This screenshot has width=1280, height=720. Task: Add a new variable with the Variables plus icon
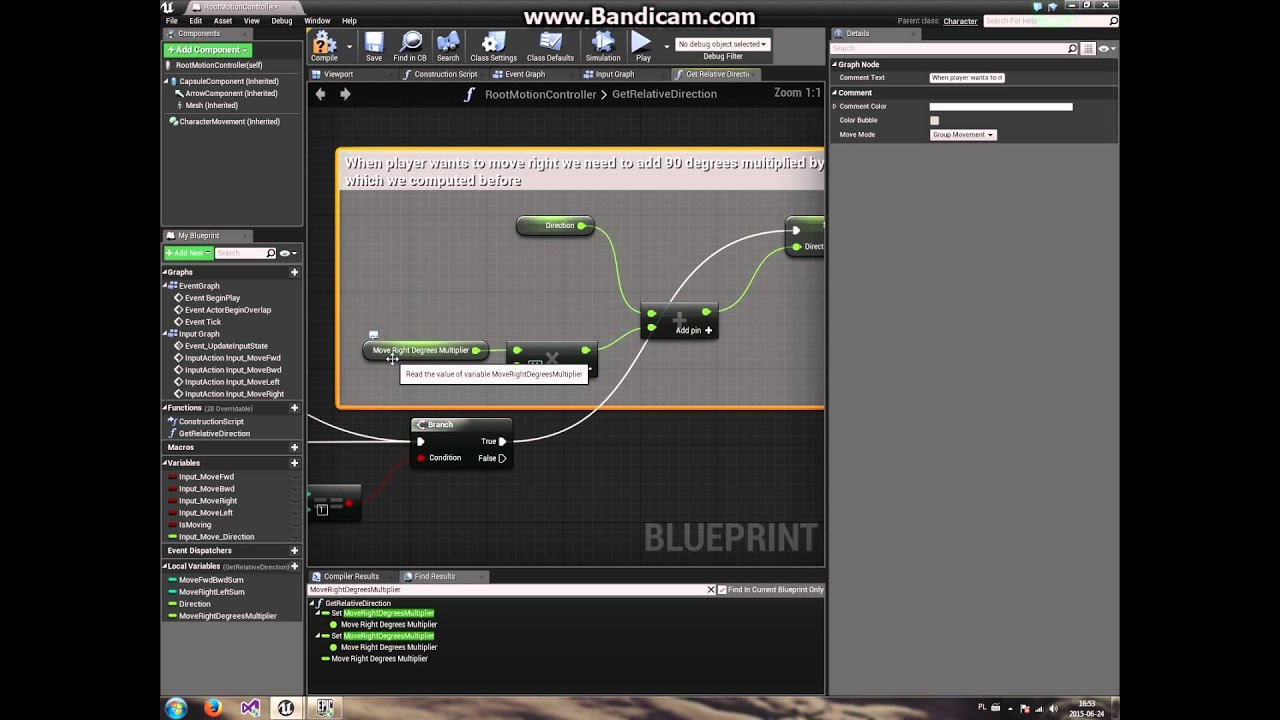coord(294,463)
